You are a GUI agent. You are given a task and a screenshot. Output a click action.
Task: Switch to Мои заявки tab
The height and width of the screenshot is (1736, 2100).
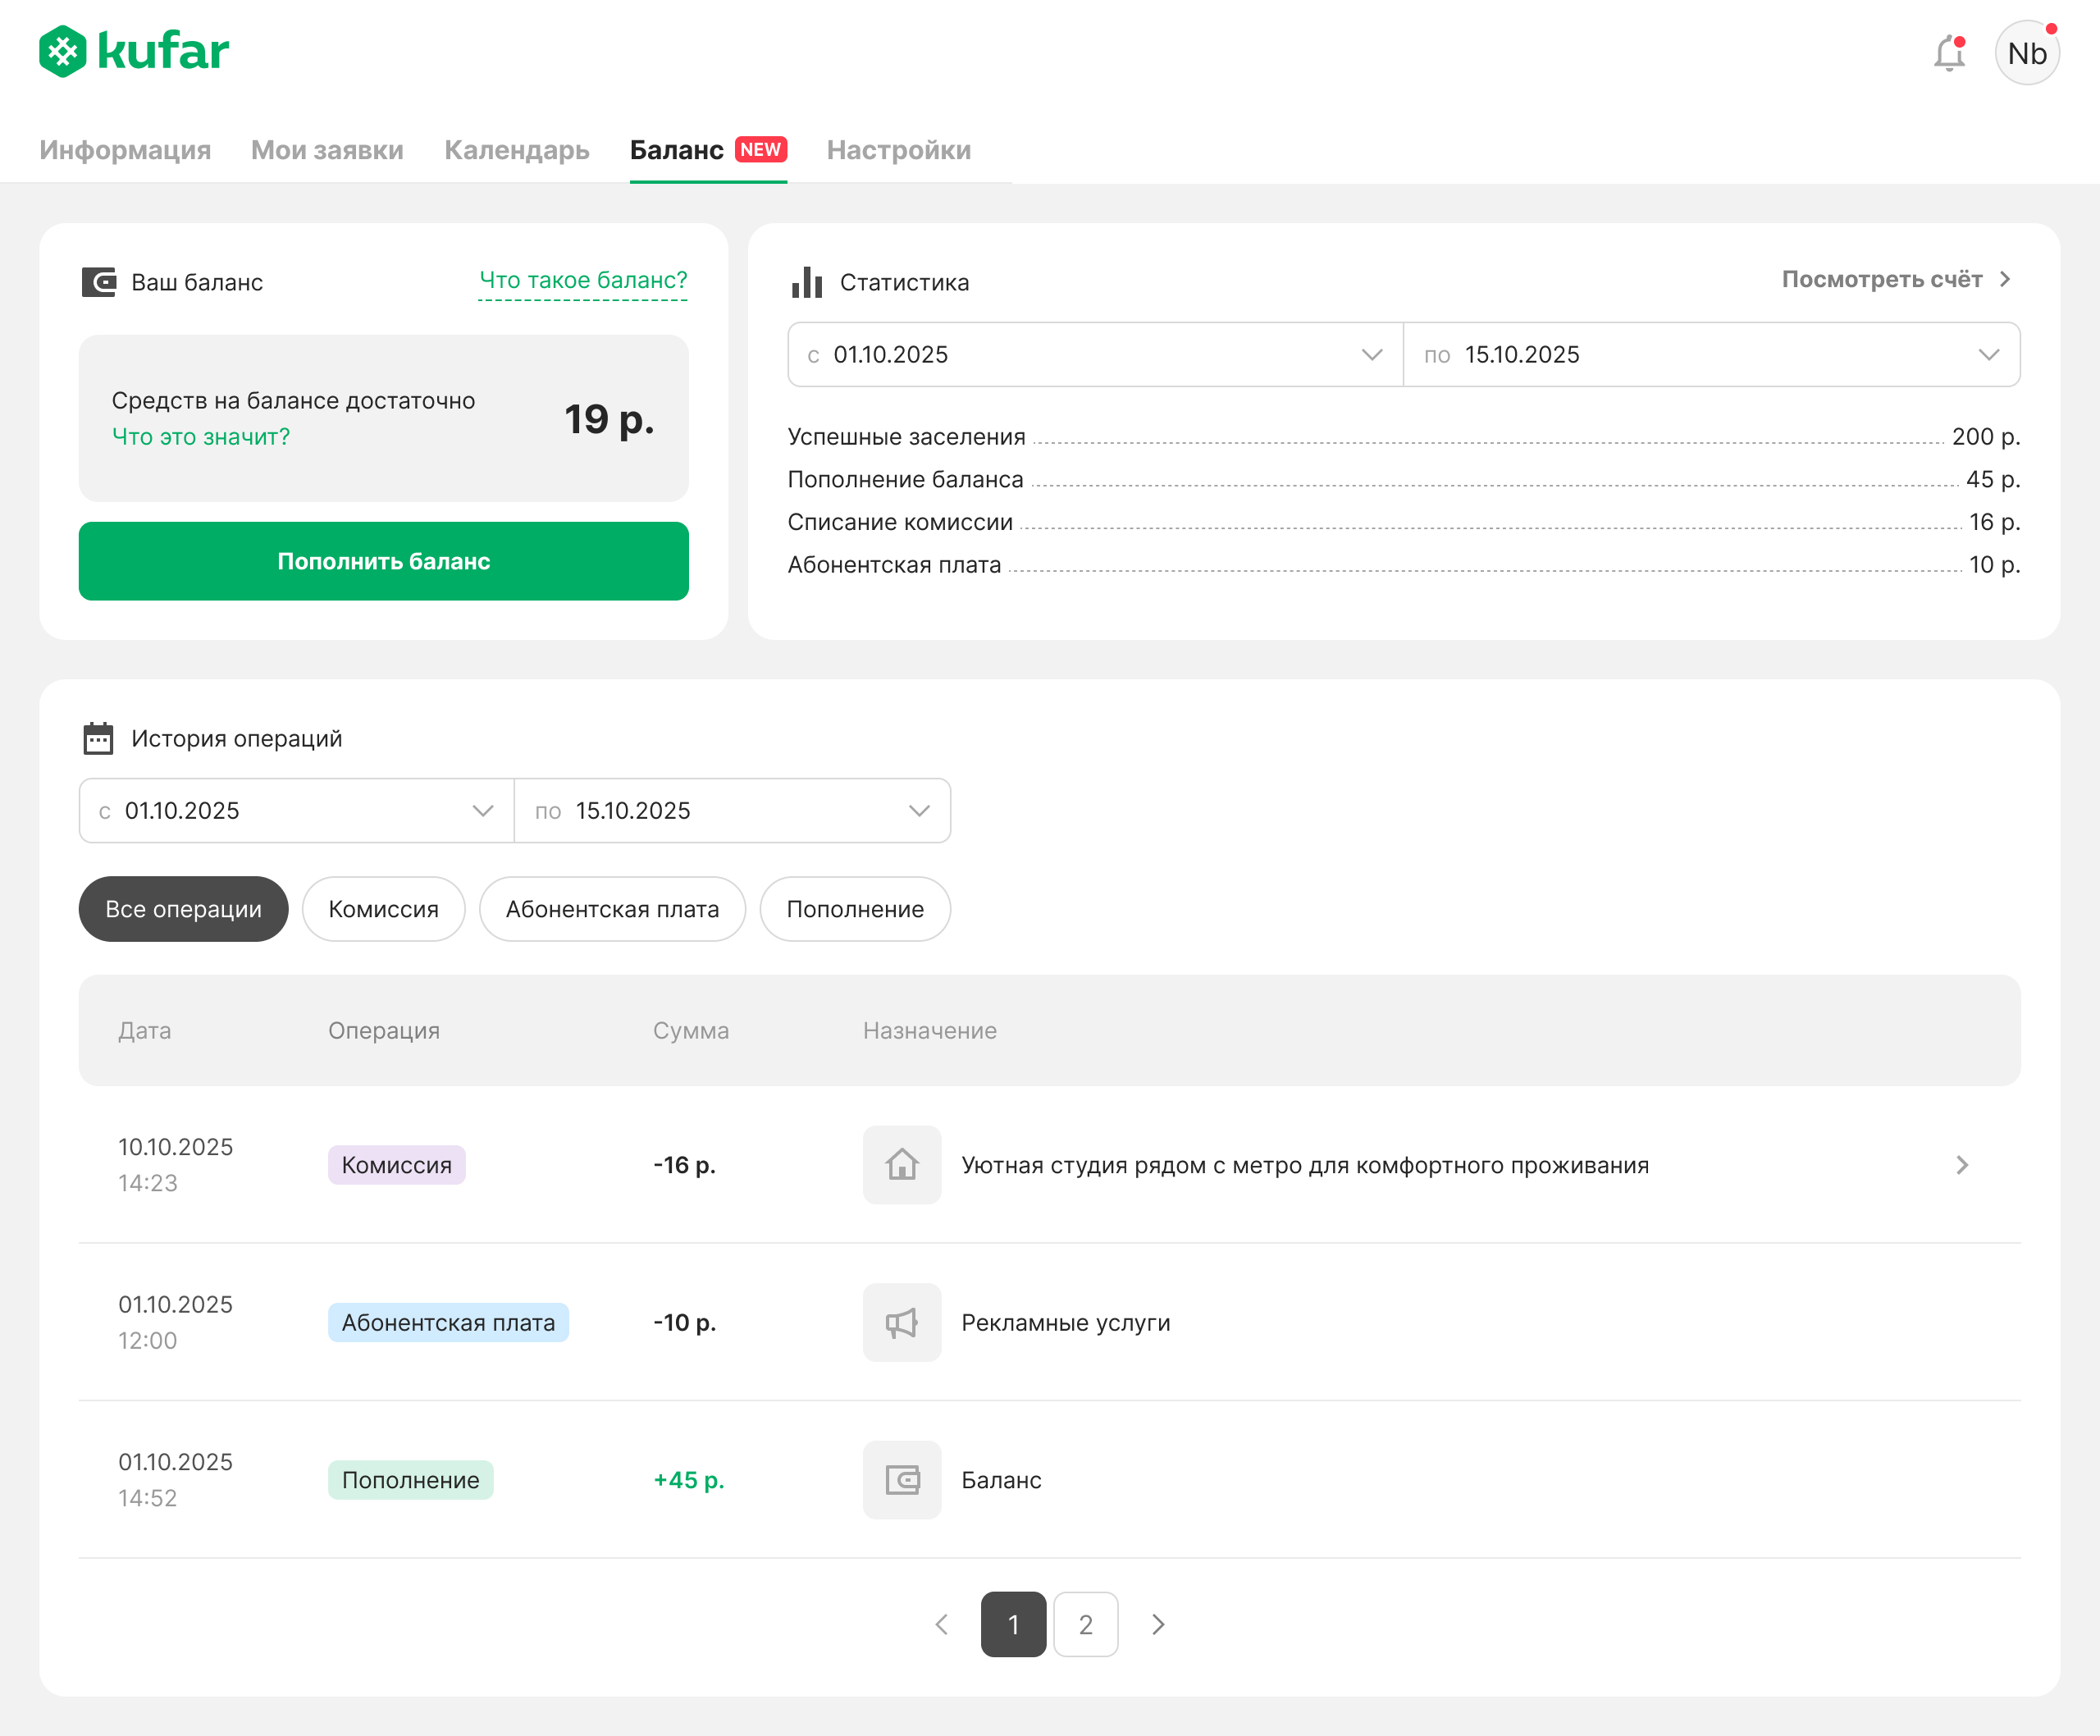coord(327,150)
